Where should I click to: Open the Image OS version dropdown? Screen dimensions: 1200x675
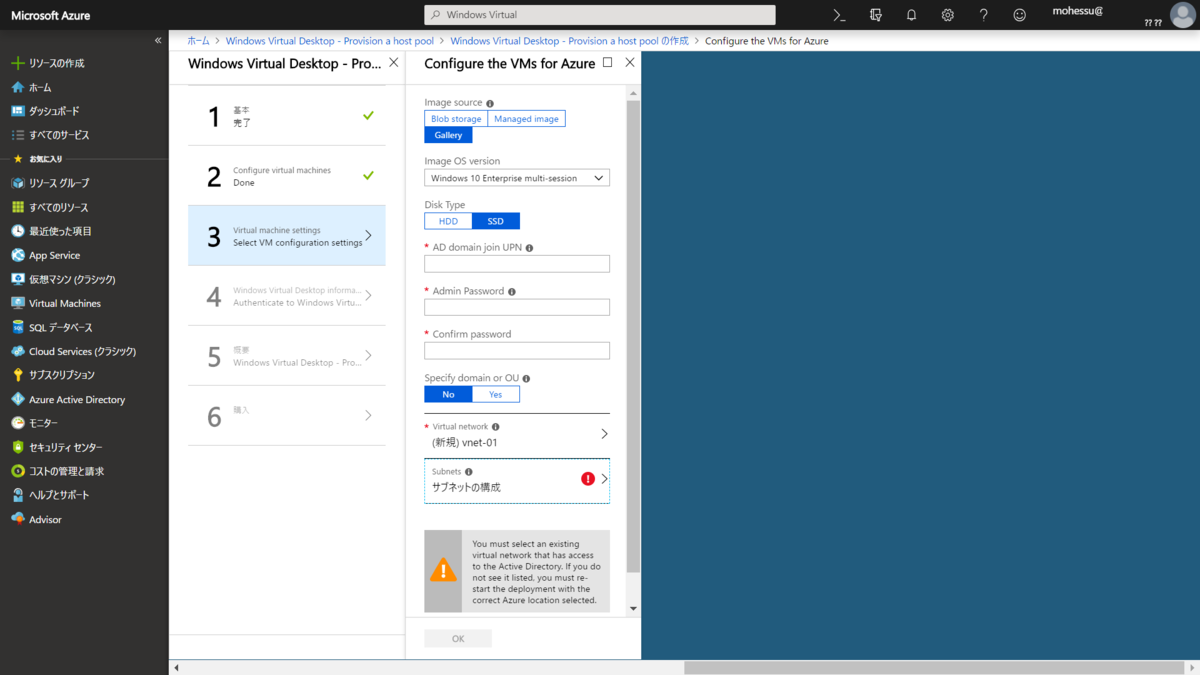pyautogui.click(x=517, y=178)
